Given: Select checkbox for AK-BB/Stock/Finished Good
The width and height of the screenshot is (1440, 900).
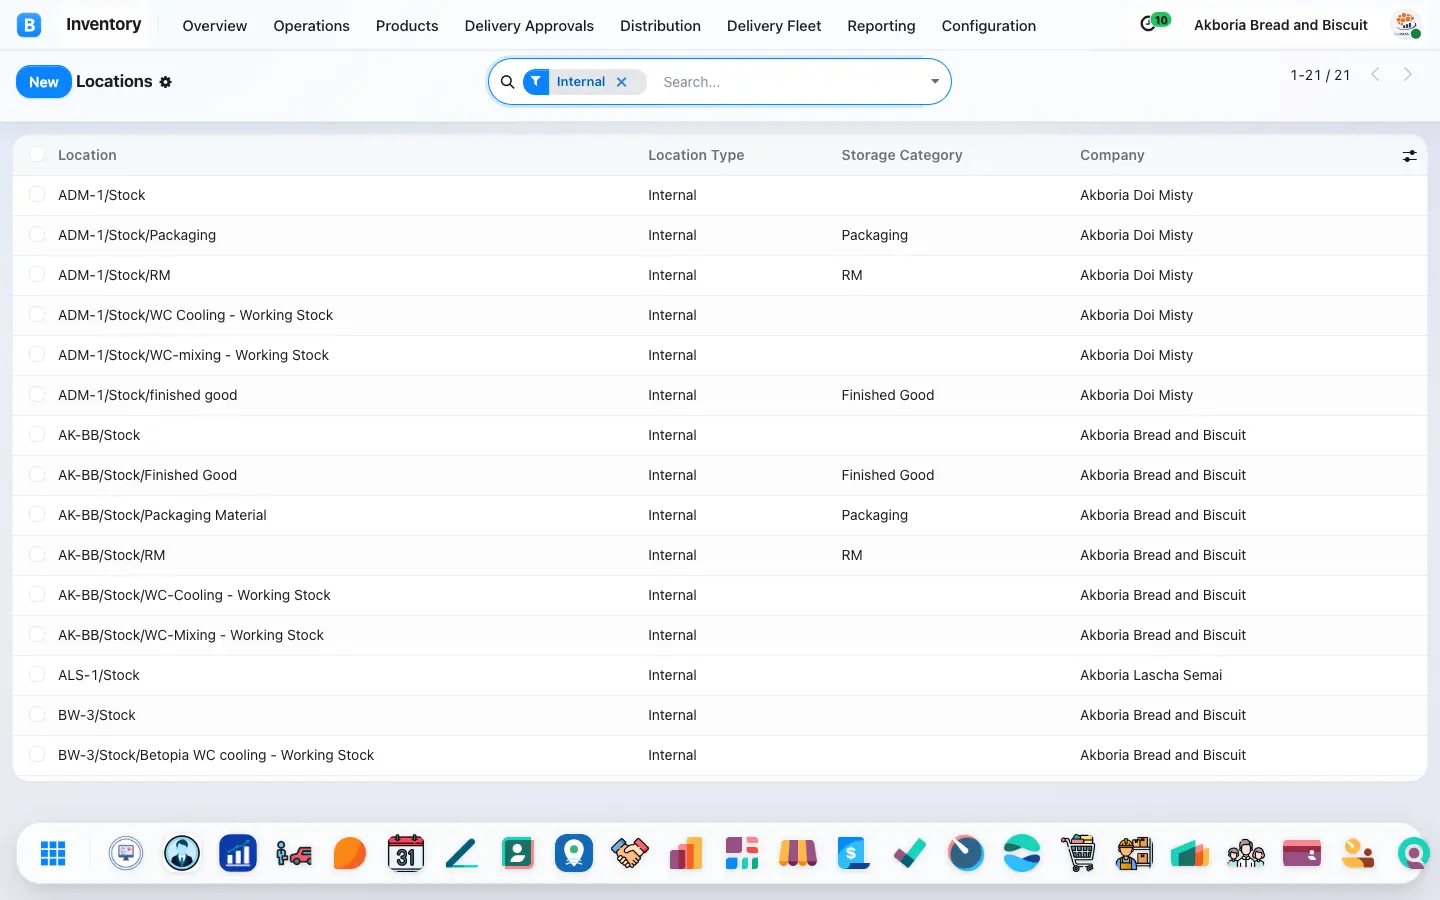Looking at the screenshot, I should (37, 474).
